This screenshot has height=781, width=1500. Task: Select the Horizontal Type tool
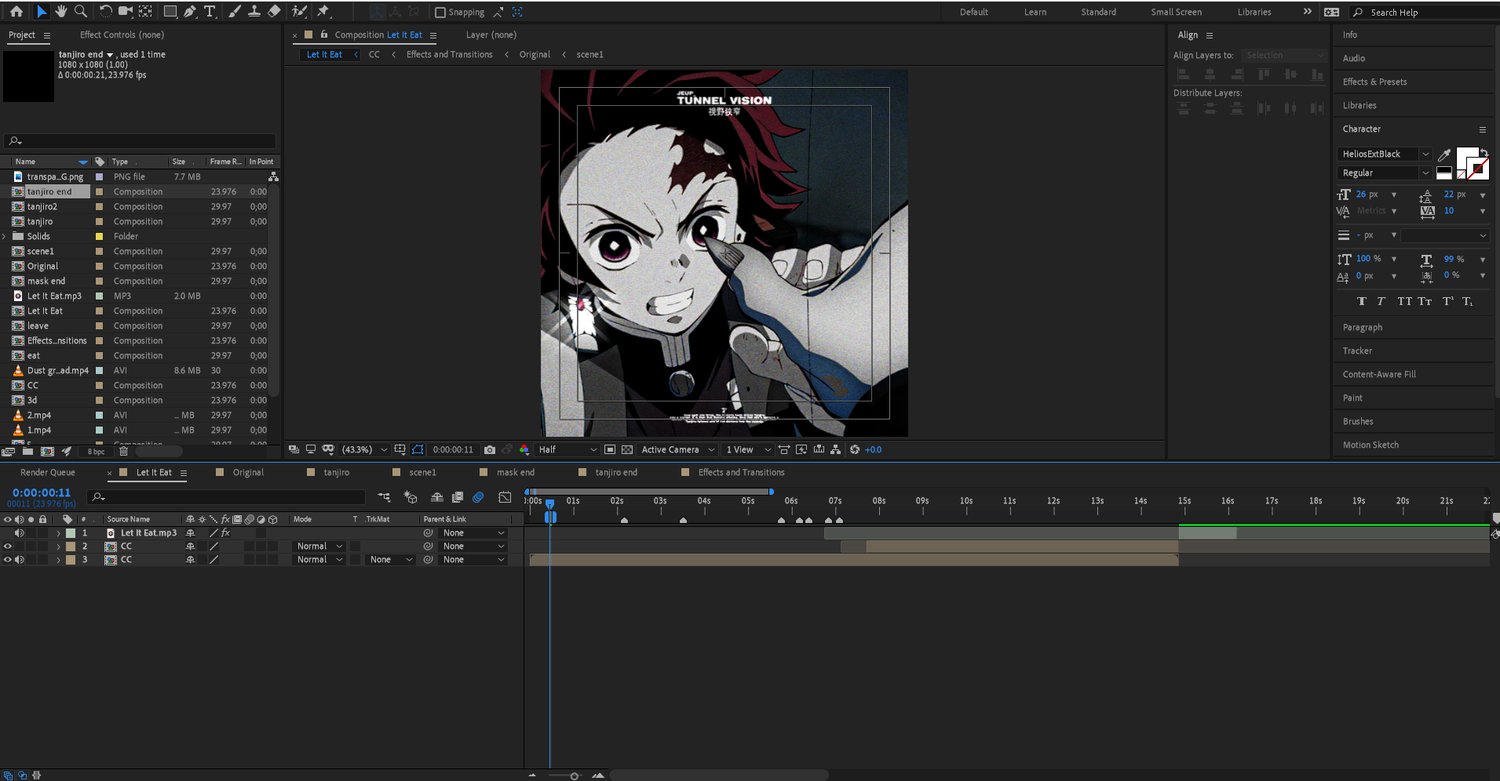point(209,12)
